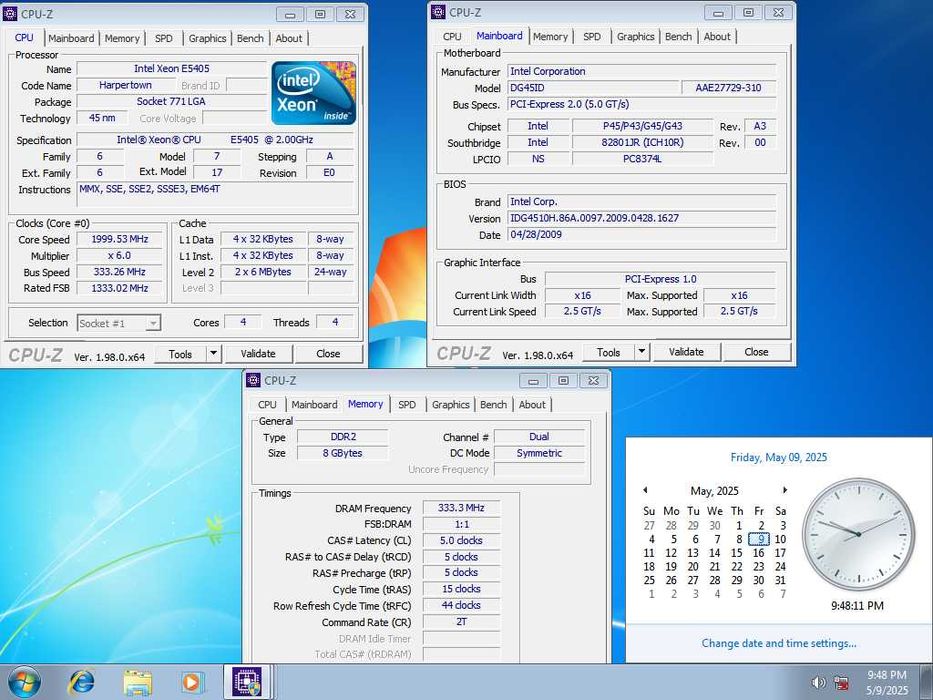Viewport: 933px width, 700px height.
Task: Click the Intel Xeon inside logo
Action: click(313, 93)
